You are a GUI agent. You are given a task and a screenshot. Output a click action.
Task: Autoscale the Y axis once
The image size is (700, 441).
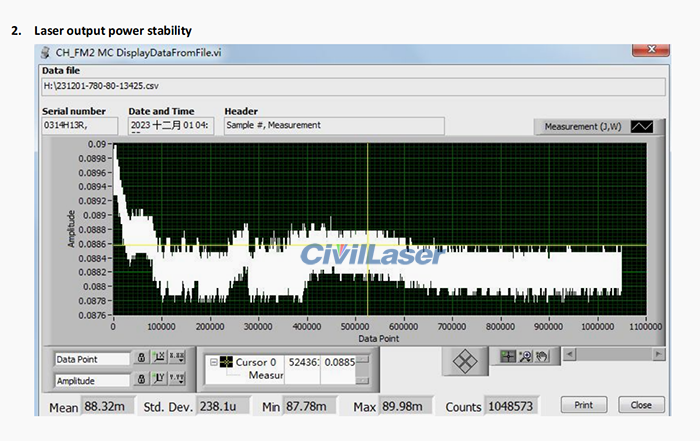click(158, 379)
